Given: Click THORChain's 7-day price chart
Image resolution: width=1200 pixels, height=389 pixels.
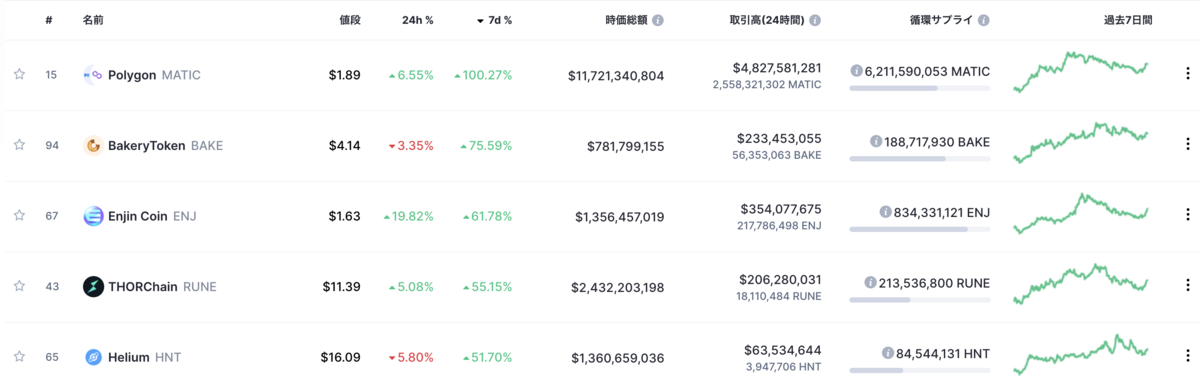Looking at the screenshot, I should pos(1081,284).
